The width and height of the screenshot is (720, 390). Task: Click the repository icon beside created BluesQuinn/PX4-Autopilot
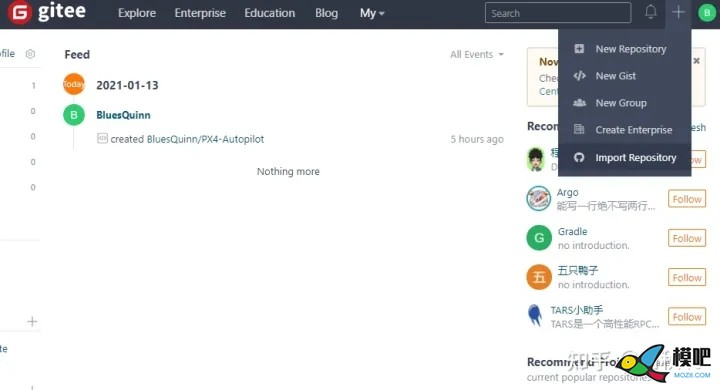point(102,138)
